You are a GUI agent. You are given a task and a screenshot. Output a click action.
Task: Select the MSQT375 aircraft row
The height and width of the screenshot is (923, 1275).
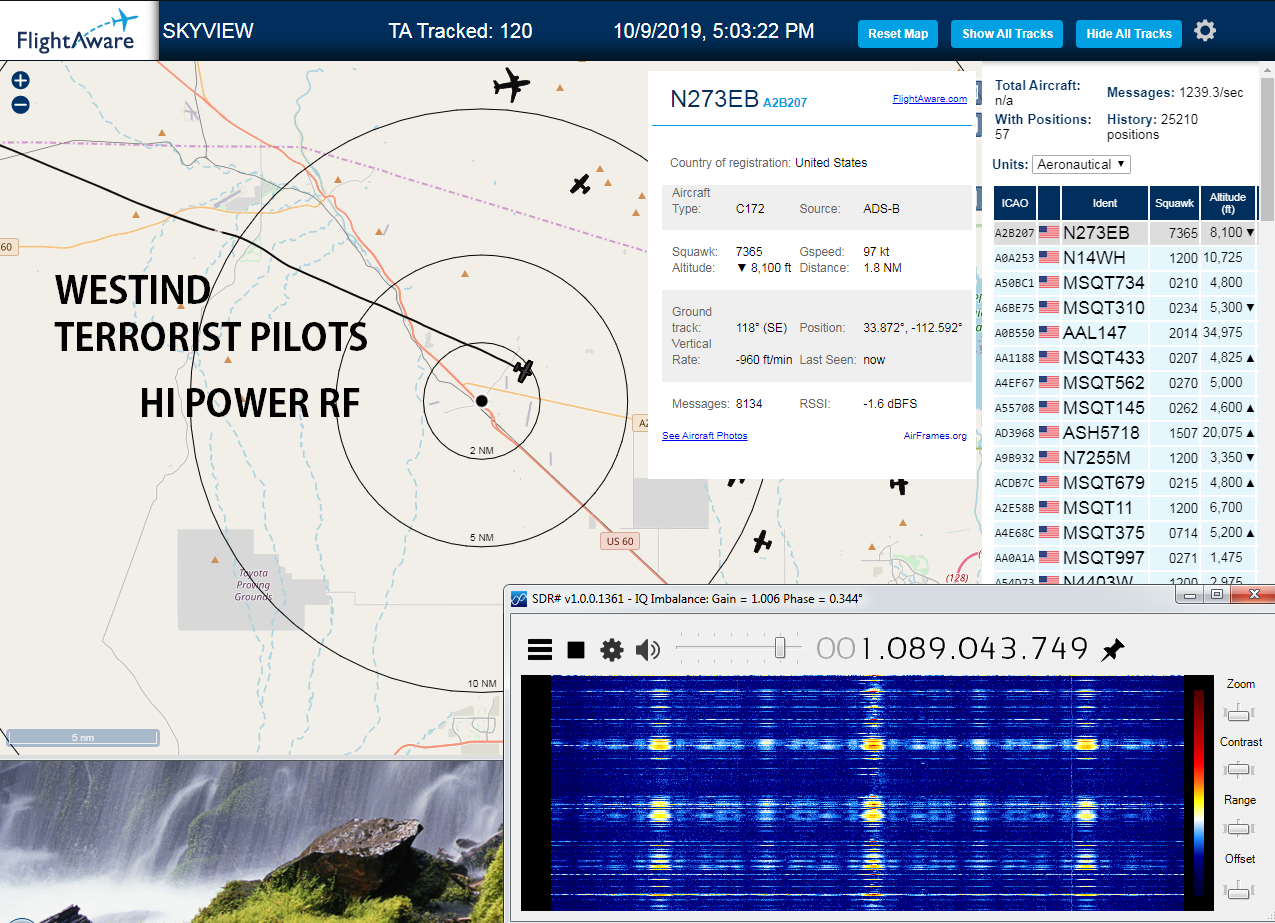(1125, 533)
